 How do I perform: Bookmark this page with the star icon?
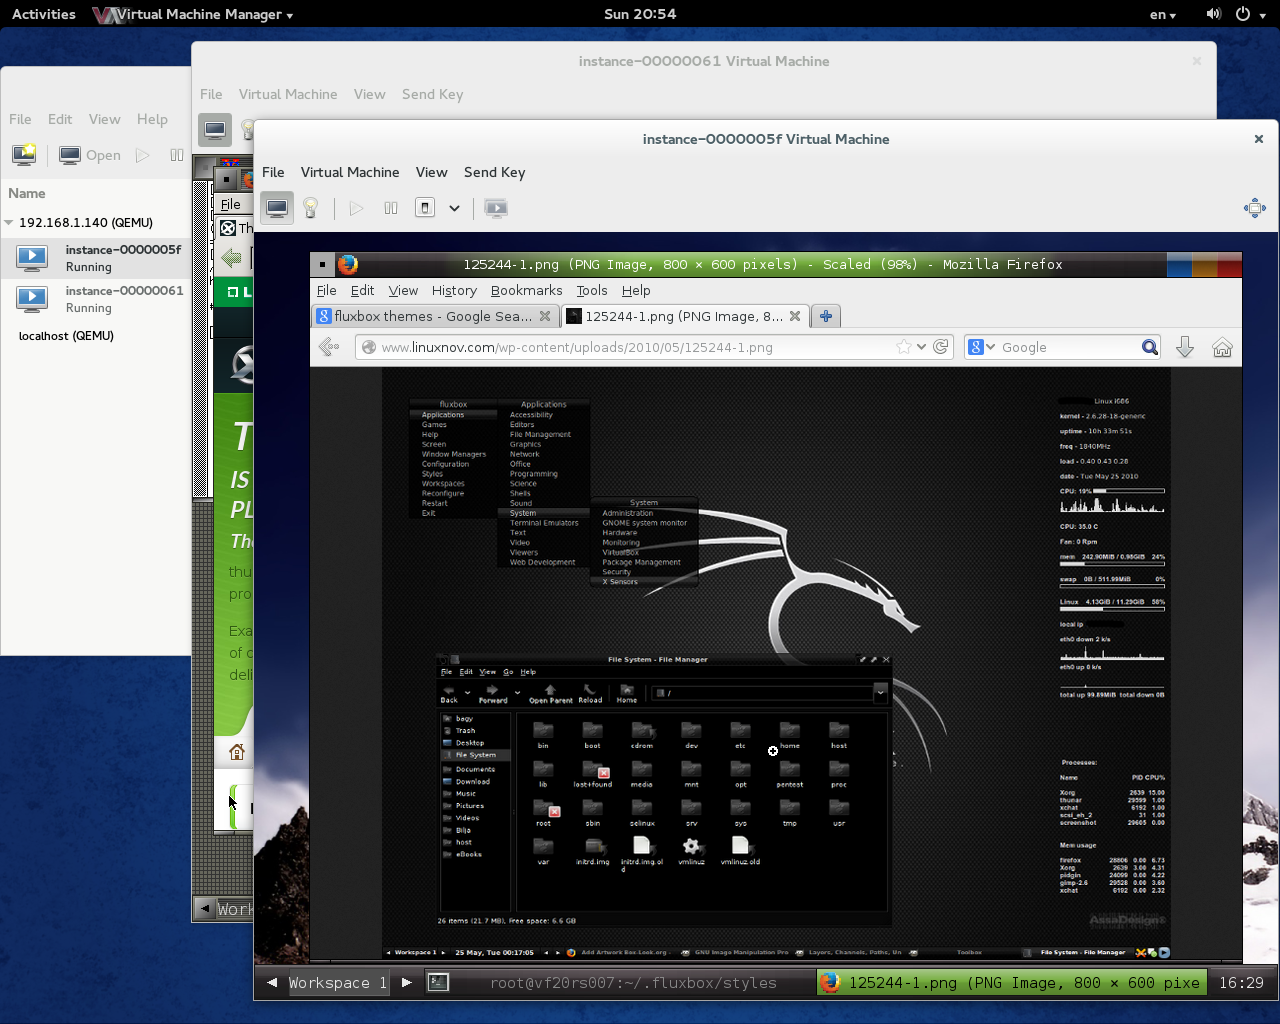[x=904, y=347]
